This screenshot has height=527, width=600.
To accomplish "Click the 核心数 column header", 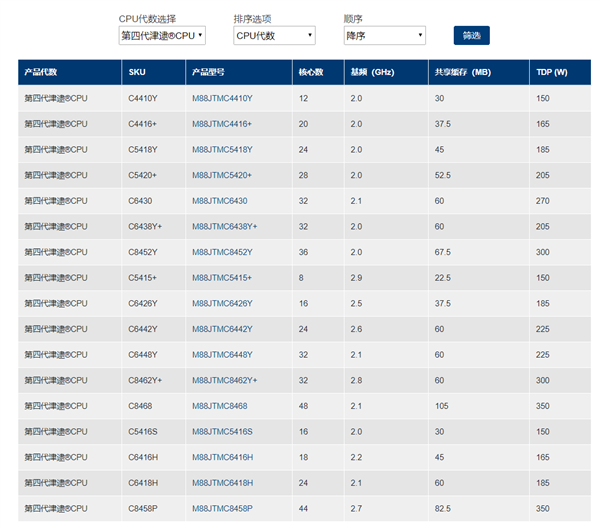I will pos(311,72).
